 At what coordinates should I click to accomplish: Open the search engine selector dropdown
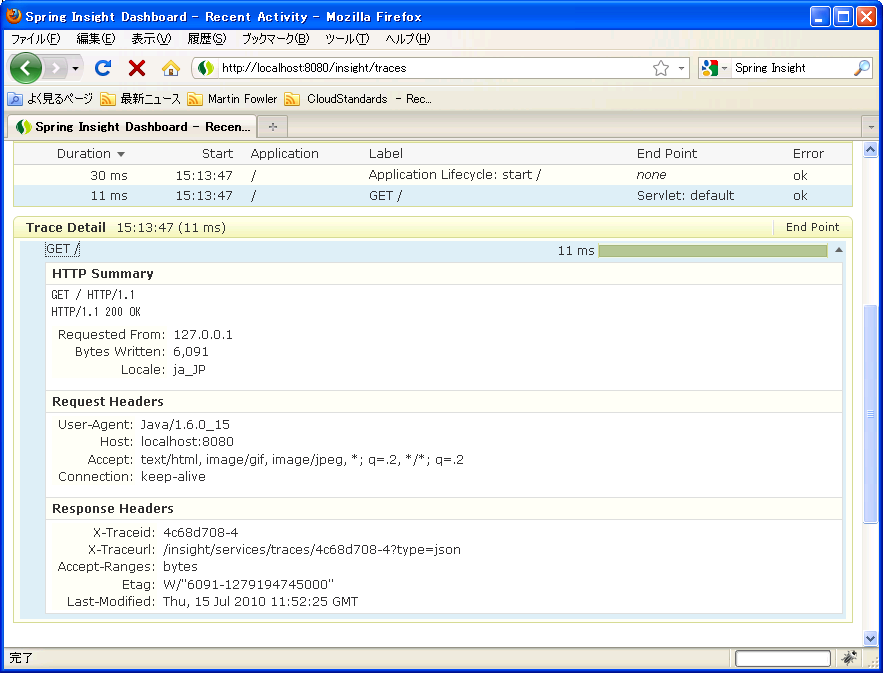click(724, 68)
